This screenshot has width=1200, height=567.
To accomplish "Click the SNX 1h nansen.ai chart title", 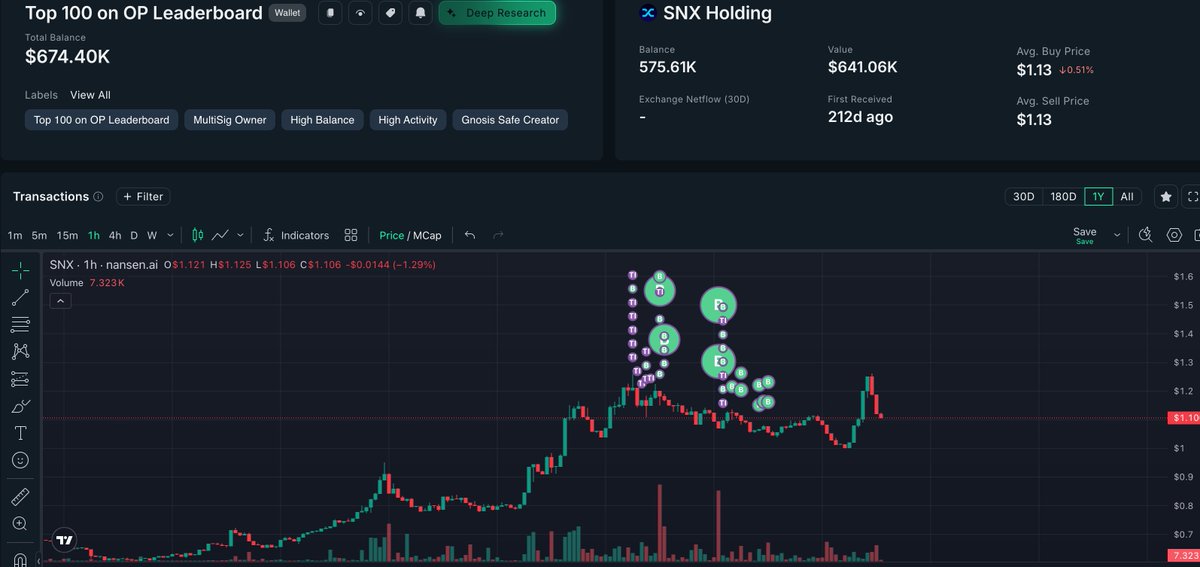I will coord(104,265).
